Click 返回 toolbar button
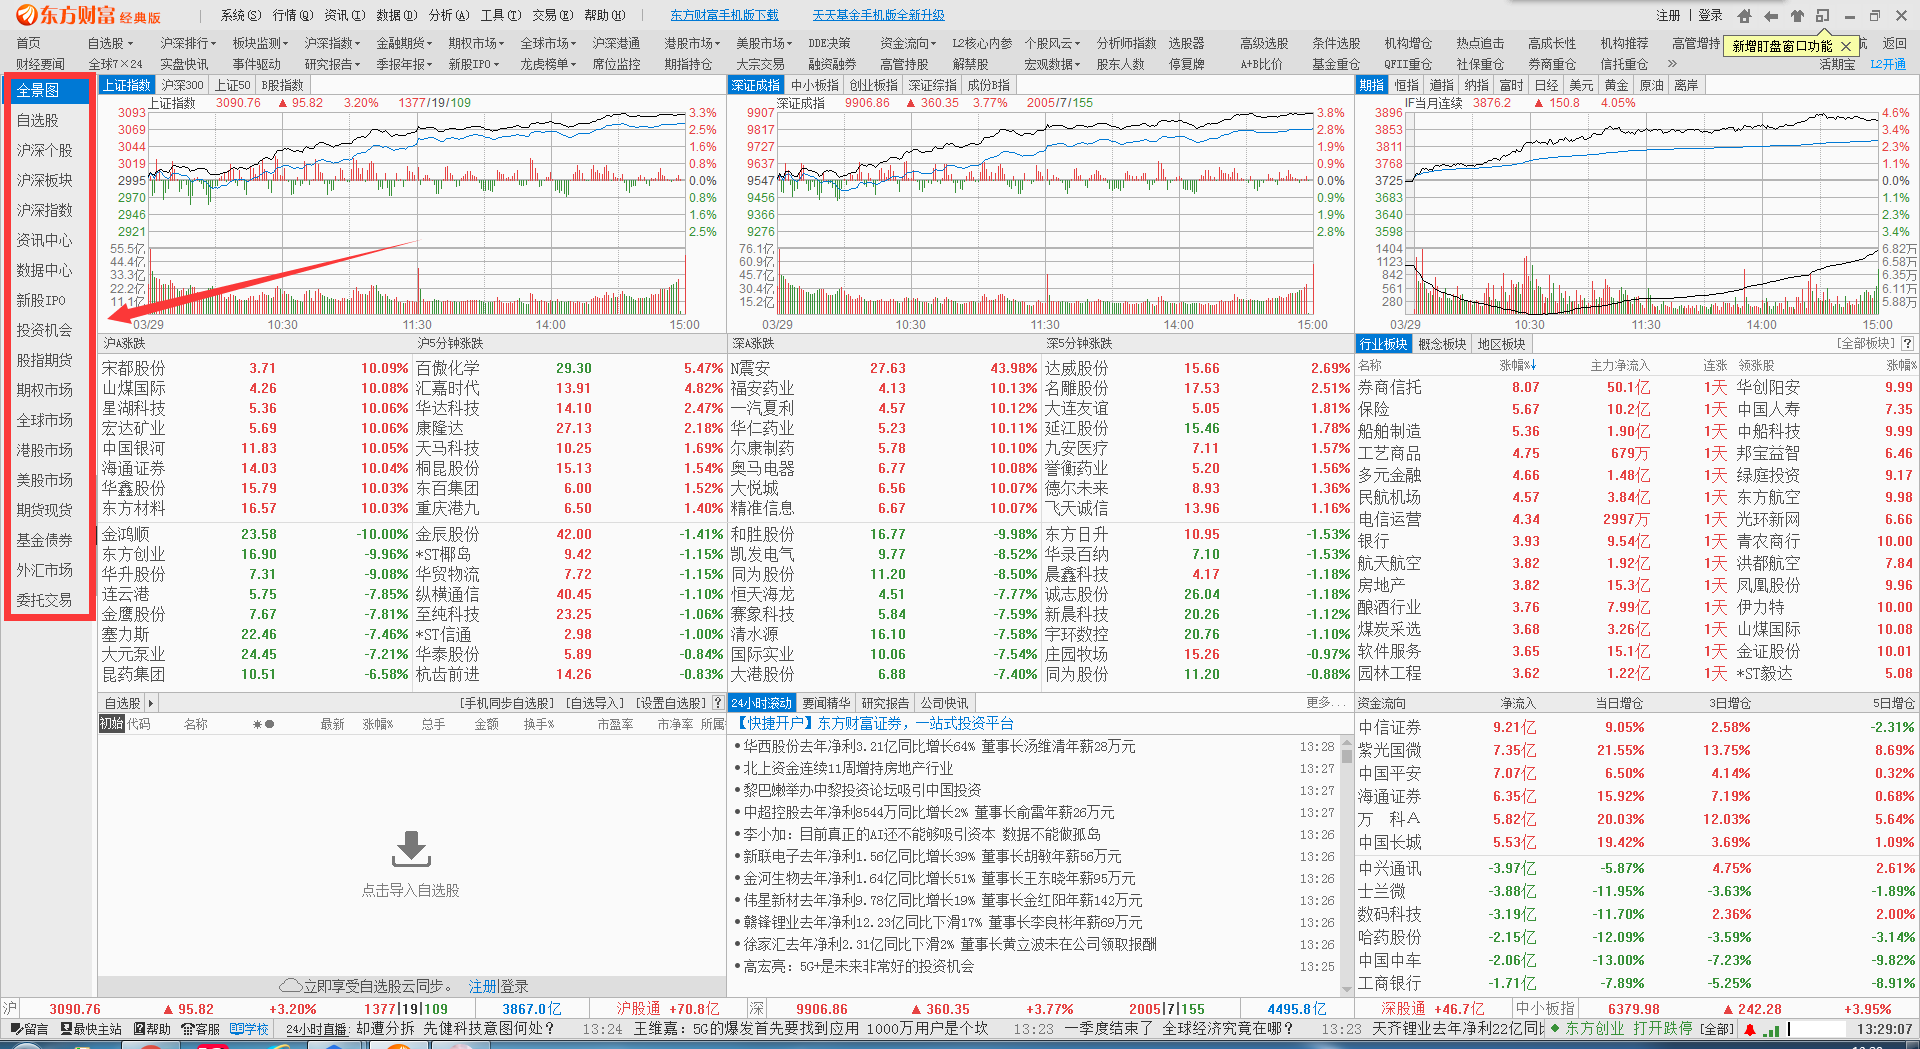 tap(1894, 44)
